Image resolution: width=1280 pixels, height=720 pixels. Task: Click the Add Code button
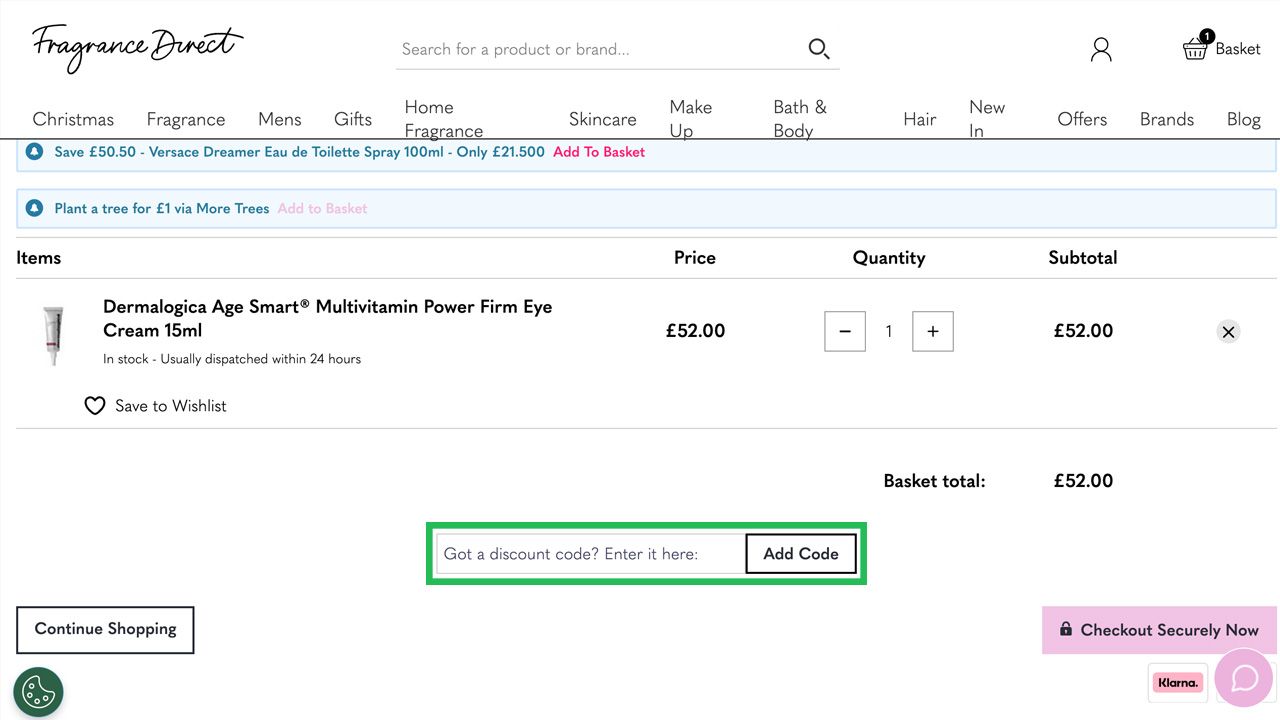point(801,554)
